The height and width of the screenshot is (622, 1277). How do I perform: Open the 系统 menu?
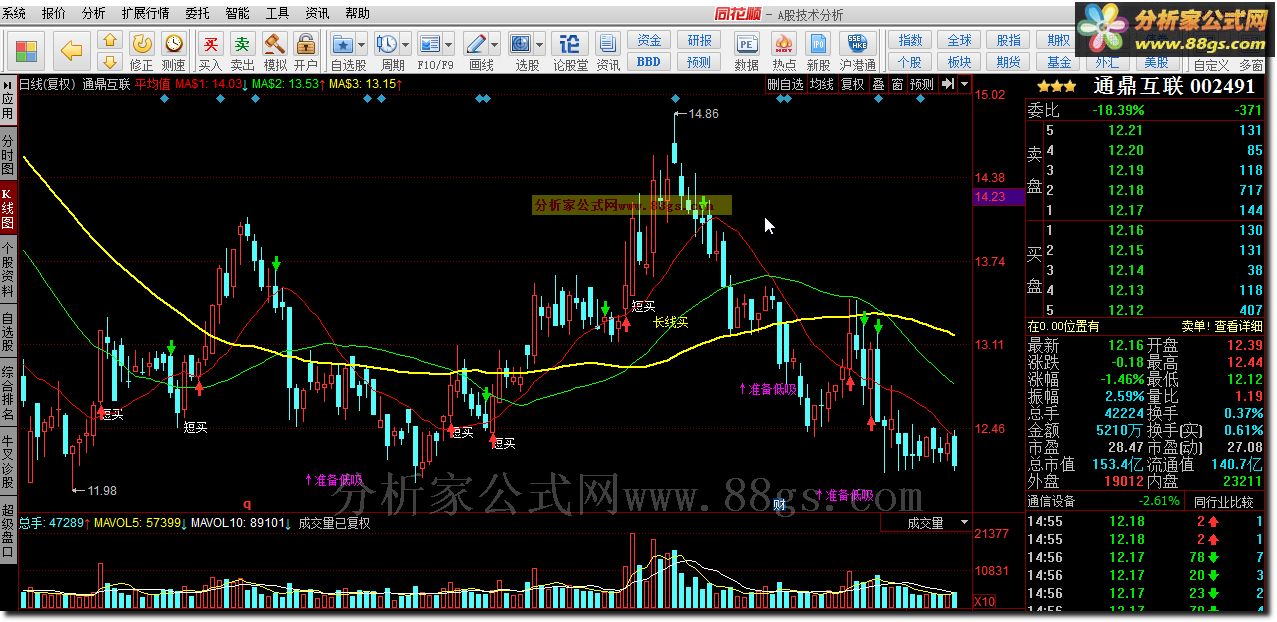[x=15, y=14]
